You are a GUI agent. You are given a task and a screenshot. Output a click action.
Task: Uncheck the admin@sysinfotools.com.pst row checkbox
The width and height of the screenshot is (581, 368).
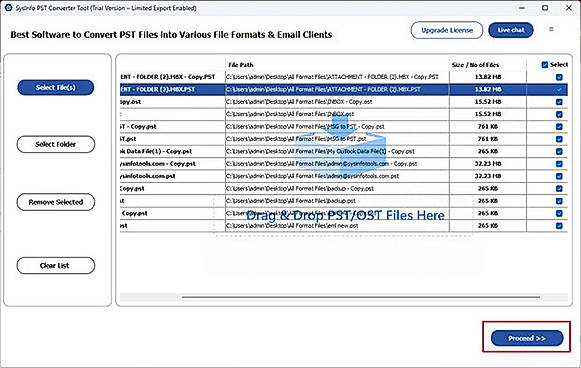559,176
